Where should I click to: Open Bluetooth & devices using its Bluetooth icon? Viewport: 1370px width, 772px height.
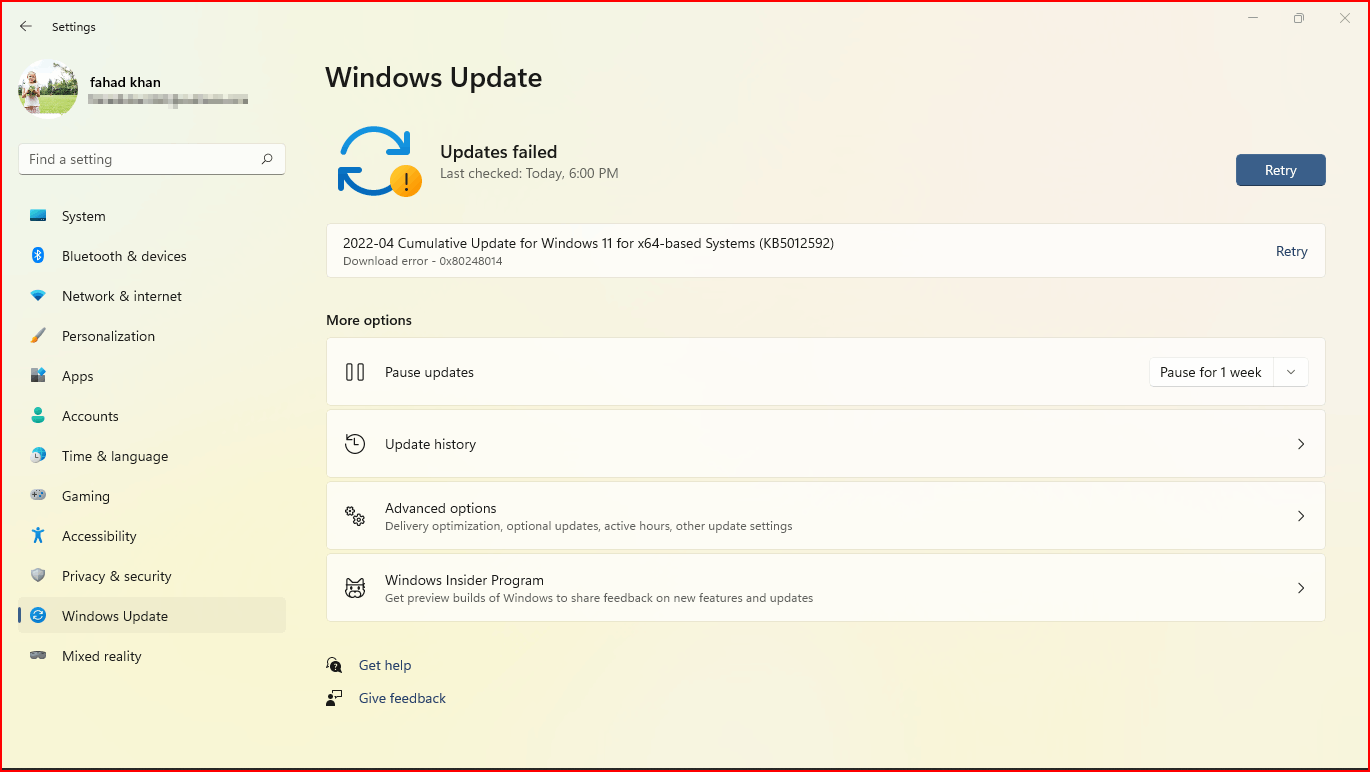[40, 256]
